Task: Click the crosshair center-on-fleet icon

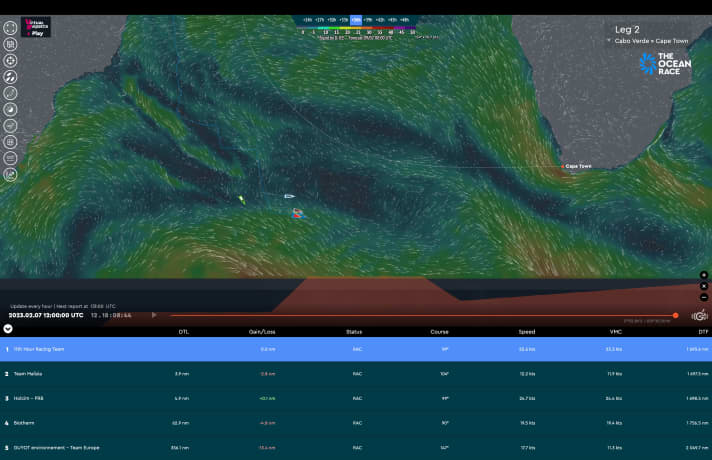Action: point(10,60)
